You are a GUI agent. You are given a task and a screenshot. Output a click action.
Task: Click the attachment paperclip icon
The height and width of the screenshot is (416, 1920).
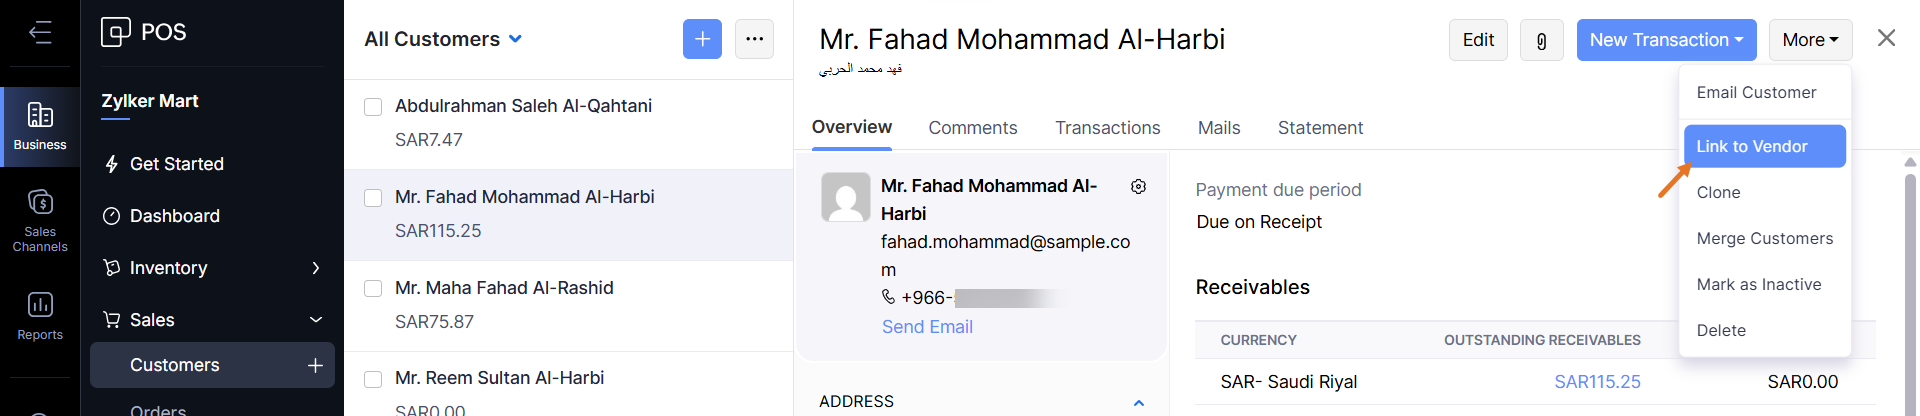(1541, 40)
